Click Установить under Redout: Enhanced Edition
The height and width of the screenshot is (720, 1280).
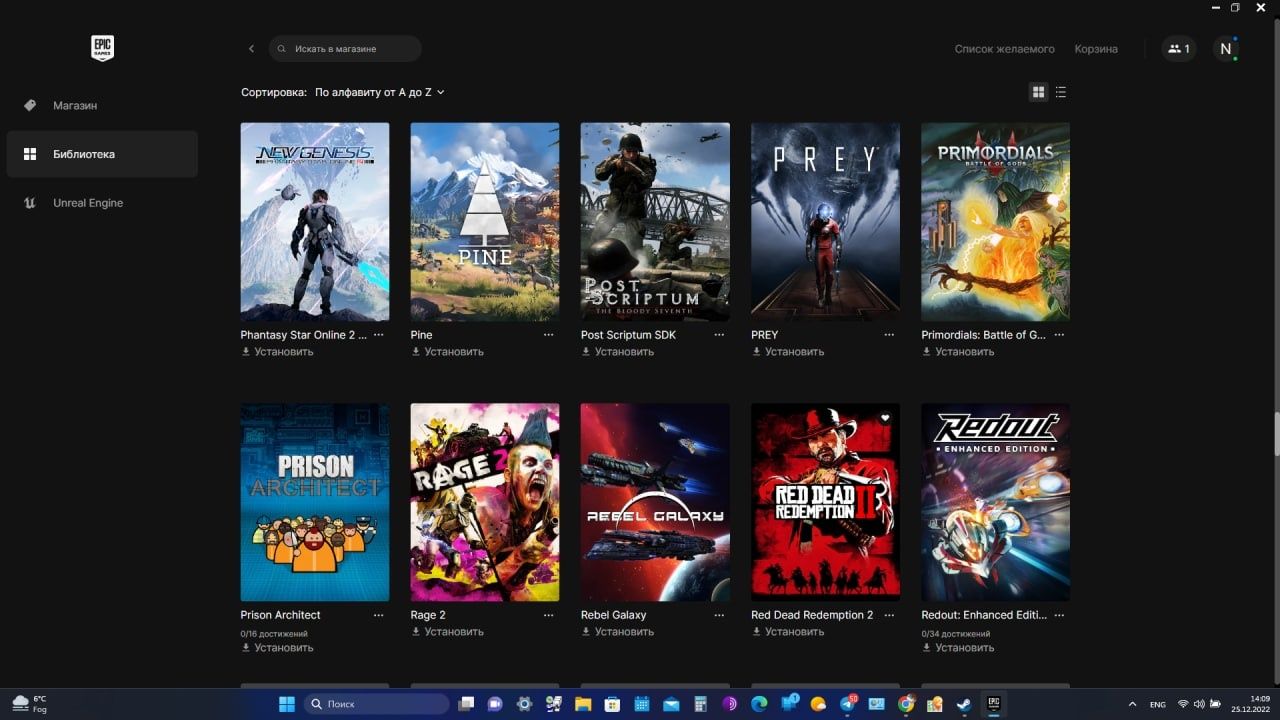958,648
